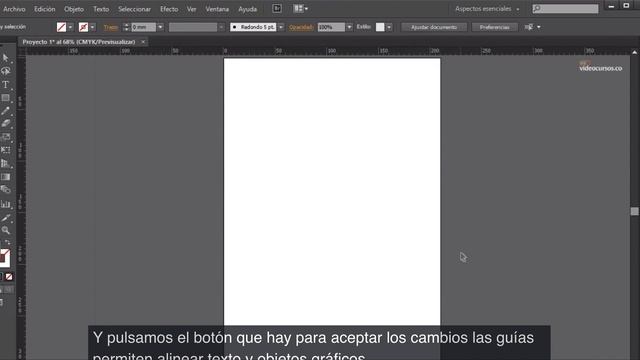Click into the stroke weight field
The width and height of the screenshot is (640, 360).
tap(143, 27)
